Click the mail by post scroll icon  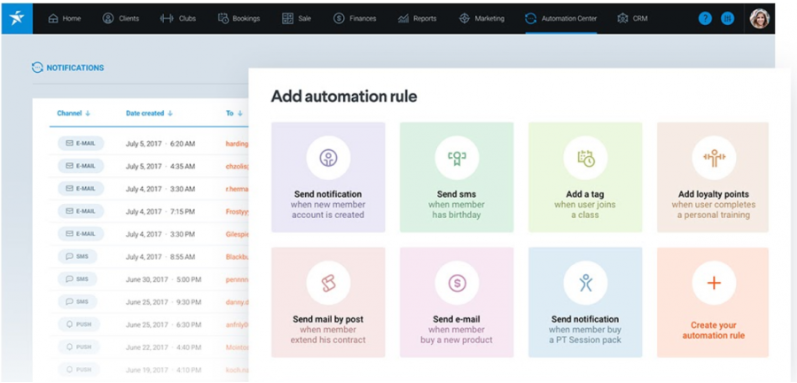click(328, 283)
